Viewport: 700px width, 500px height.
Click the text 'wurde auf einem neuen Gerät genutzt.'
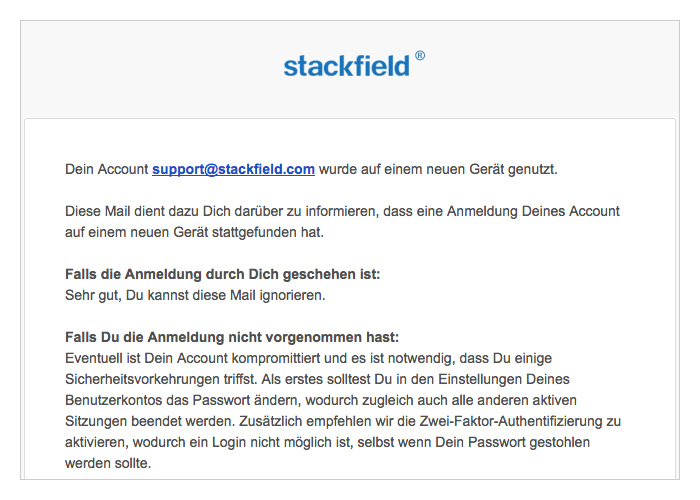(438, 169)
